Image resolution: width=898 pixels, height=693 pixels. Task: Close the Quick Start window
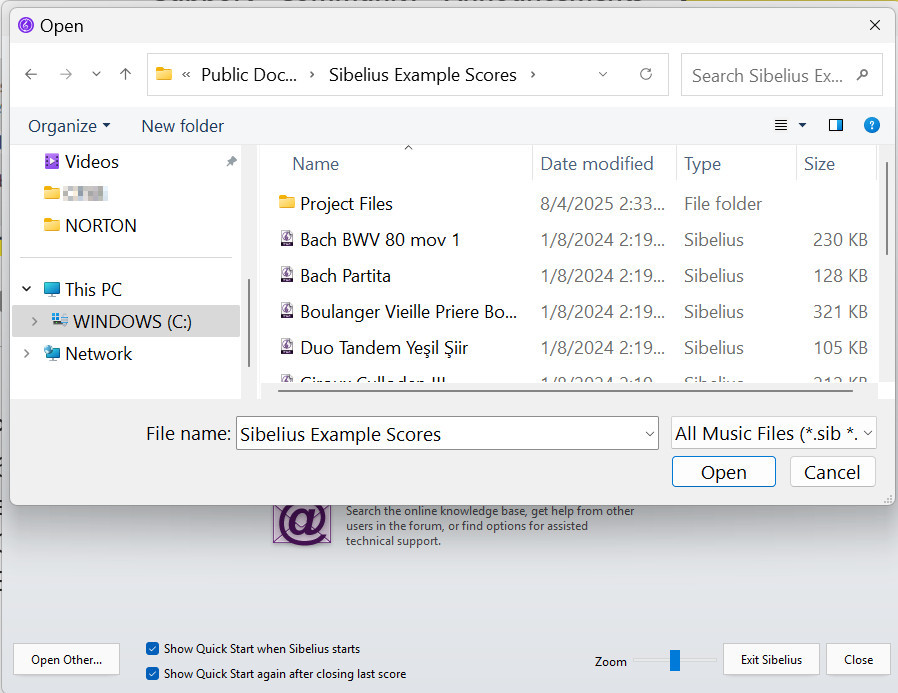click(x=858, y=660)
